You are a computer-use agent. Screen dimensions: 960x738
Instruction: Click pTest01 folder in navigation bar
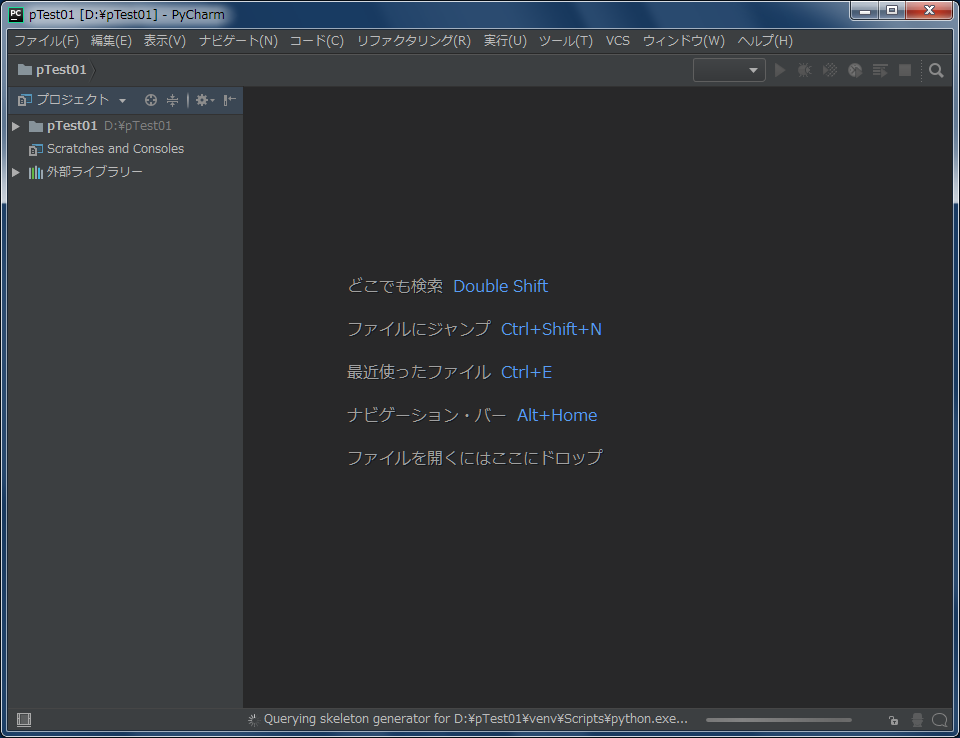(x=53, y=70)
